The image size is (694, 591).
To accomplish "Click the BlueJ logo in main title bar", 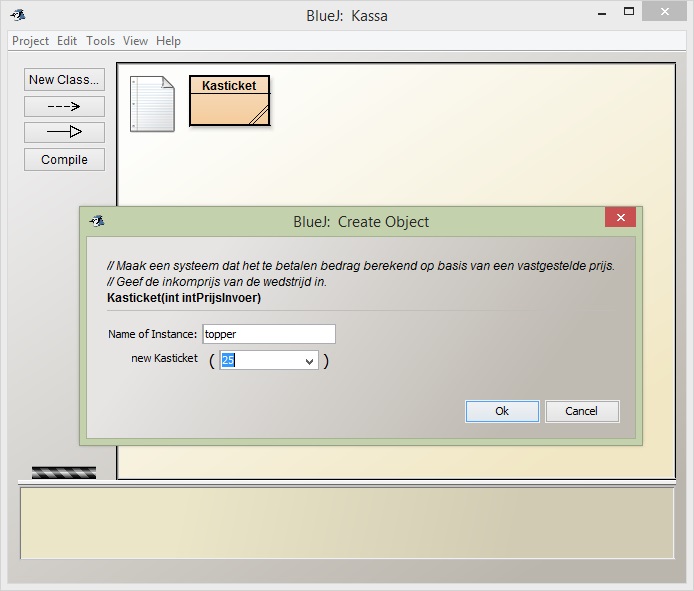I will click(18, 15).
